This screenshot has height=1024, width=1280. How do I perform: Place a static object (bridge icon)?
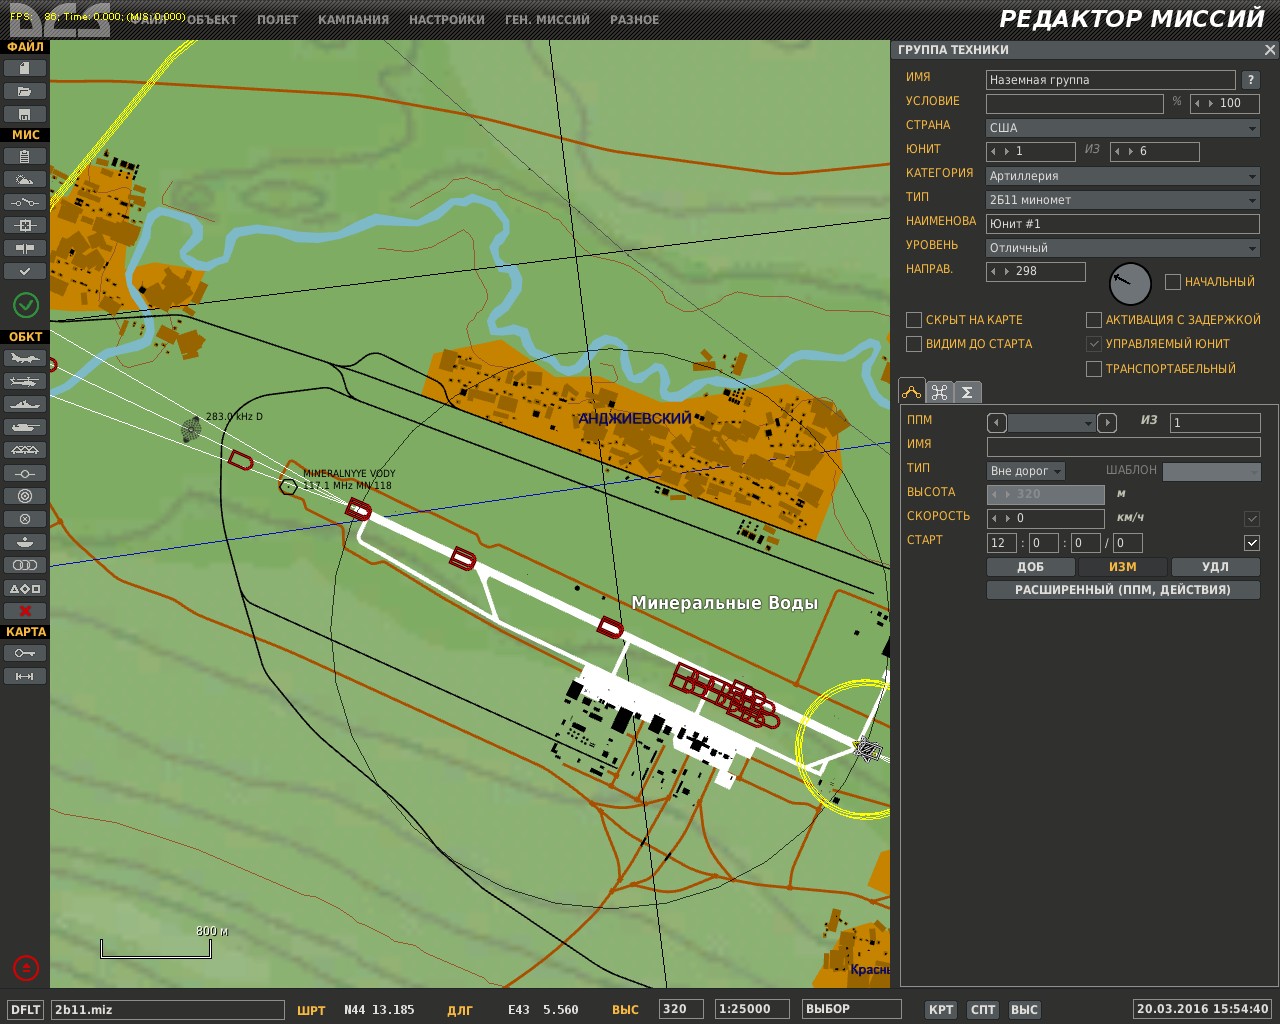25,450
